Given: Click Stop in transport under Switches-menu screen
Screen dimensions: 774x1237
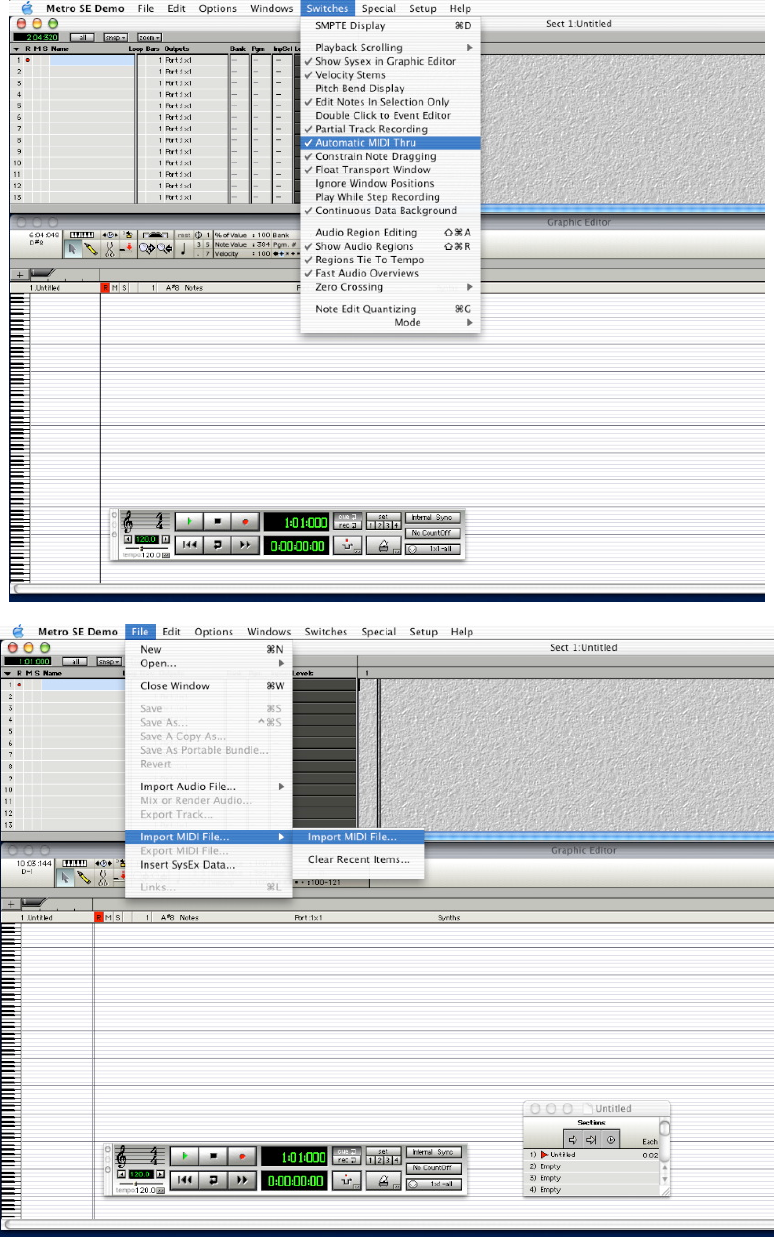Looking at the screenshot, I should 218,521.
